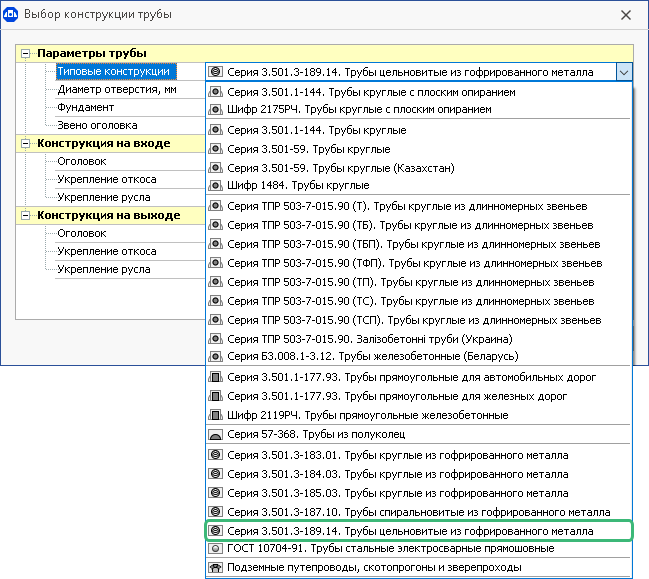Select Звено оголовка property row
Image resolution: width=649 pixels, height=579 pixels.
[97, 125]
